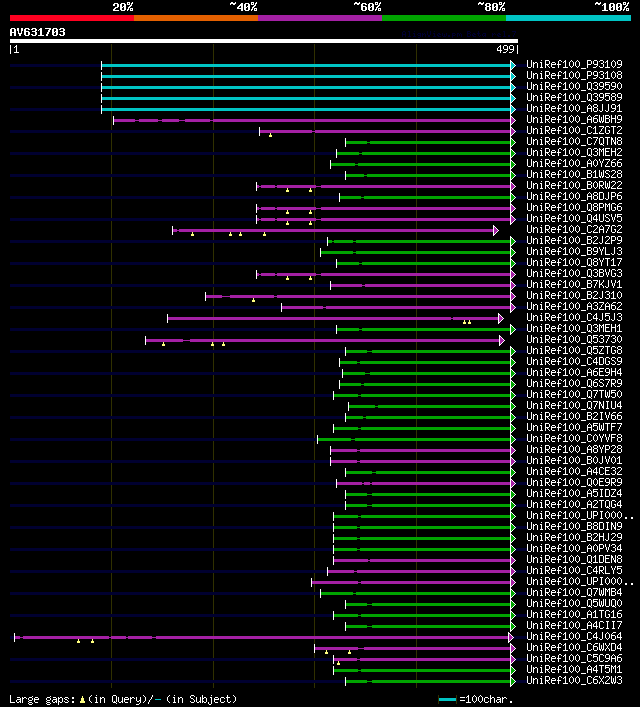The image size is (640, 707).
Task: Select the UniRef100_Q3MEH2 label
Action: click(574, 152)
